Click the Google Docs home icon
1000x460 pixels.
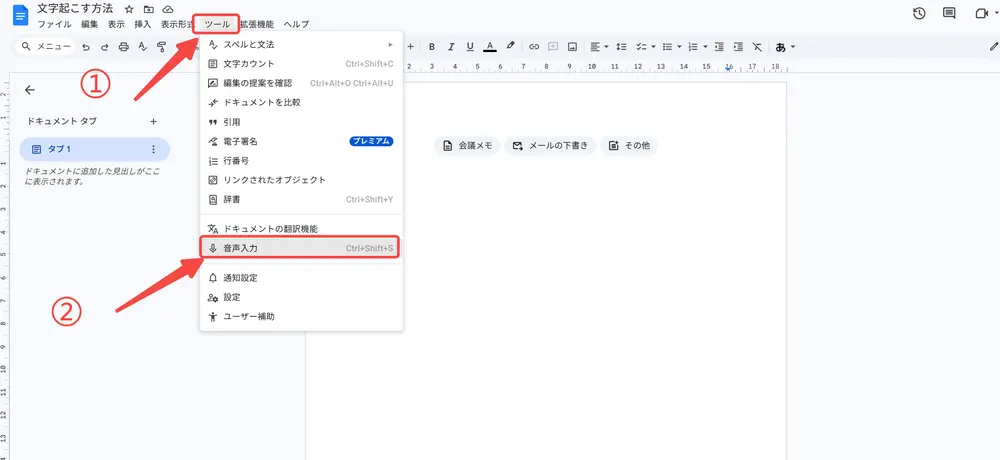click(20, 15)
